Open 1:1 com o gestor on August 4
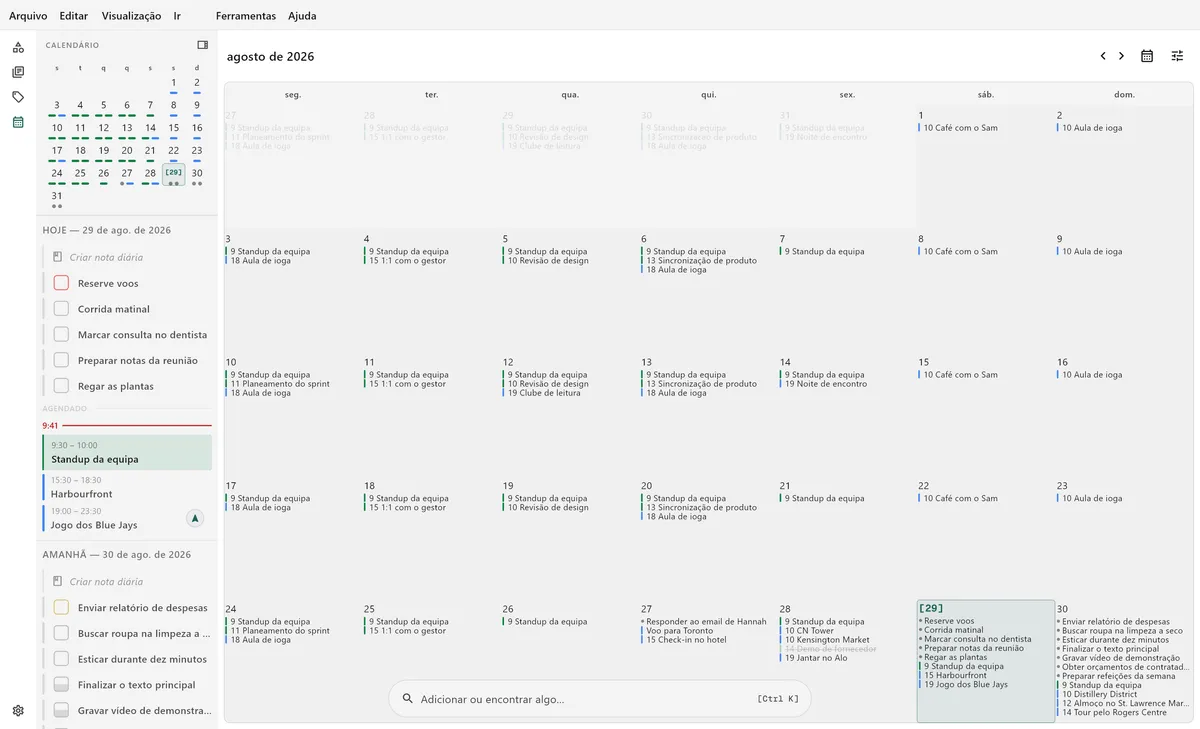 [407, 261]
